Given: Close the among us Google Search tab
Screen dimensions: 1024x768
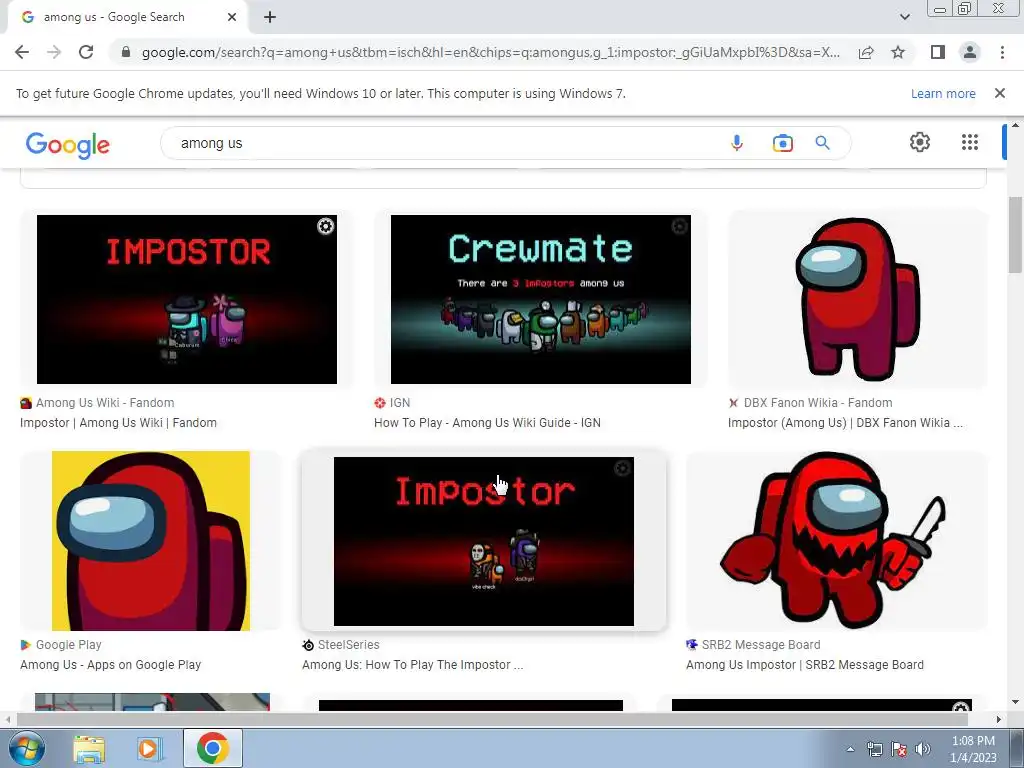Looking at the screenshot, I should 232,17.
